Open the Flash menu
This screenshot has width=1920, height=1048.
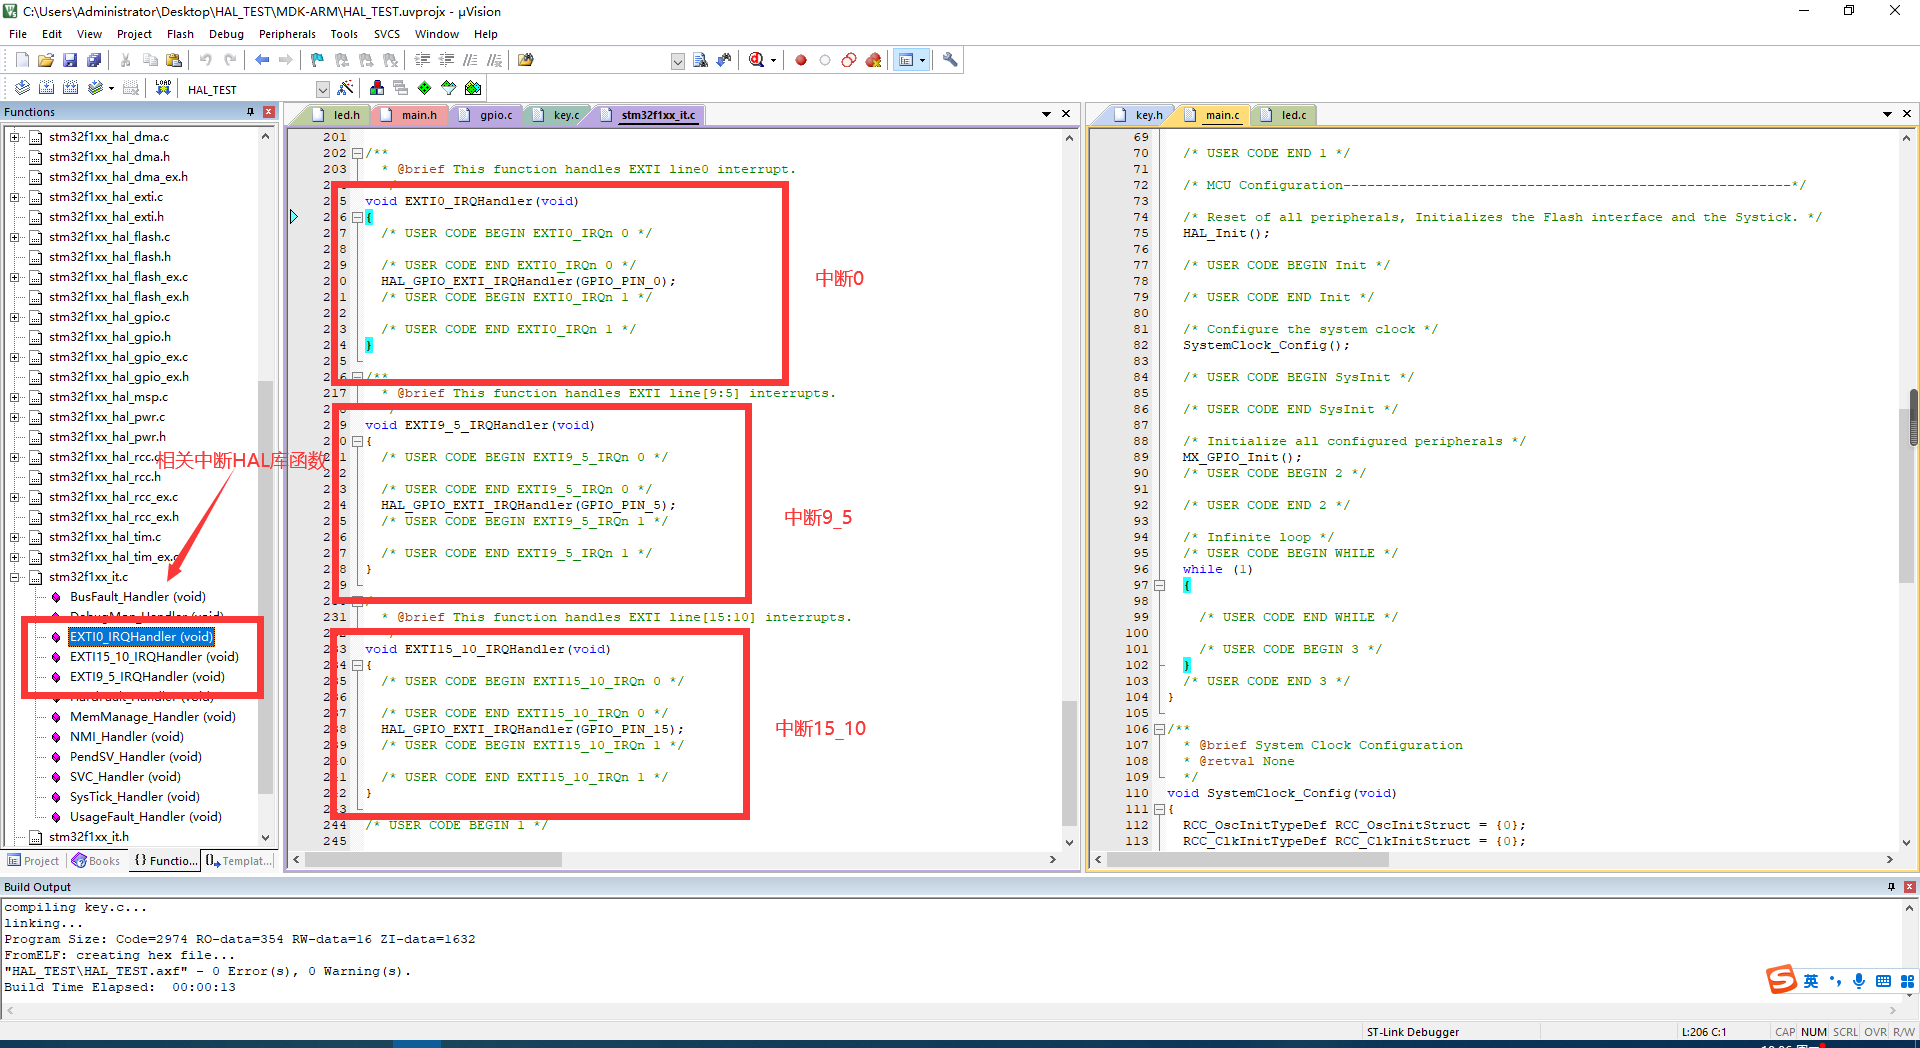(180, 34)
